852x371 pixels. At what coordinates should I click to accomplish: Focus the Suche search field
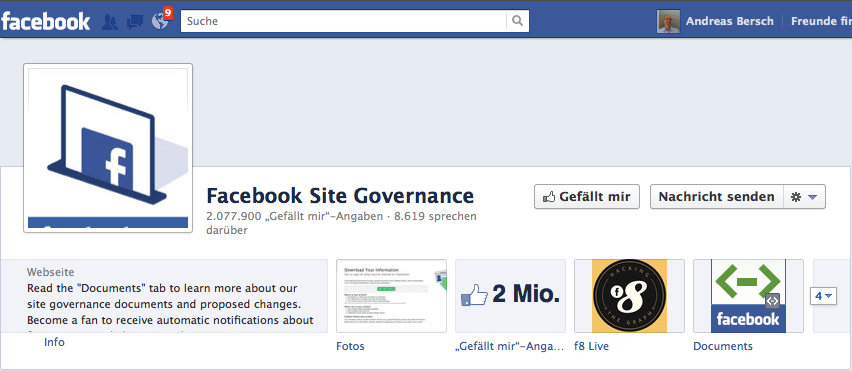click(343, 21)
